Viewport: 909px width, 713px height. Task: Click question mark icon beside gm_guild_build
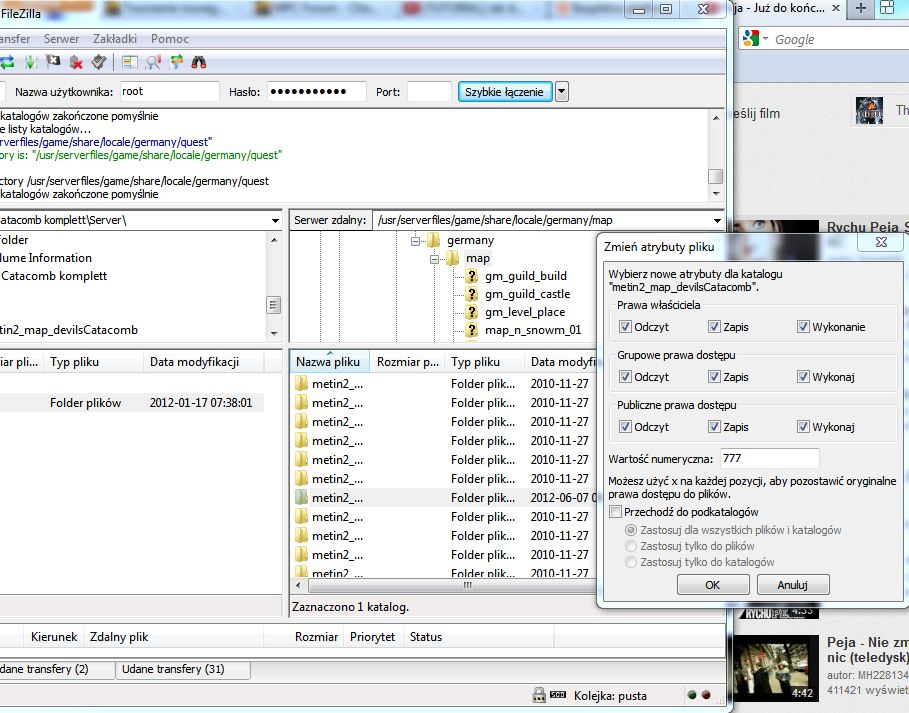472,276
